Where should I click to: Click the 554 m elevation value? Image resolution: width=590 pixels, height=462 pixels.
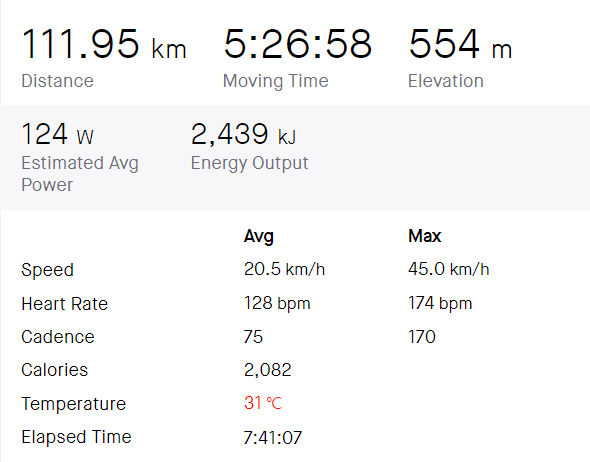point(460,44)
